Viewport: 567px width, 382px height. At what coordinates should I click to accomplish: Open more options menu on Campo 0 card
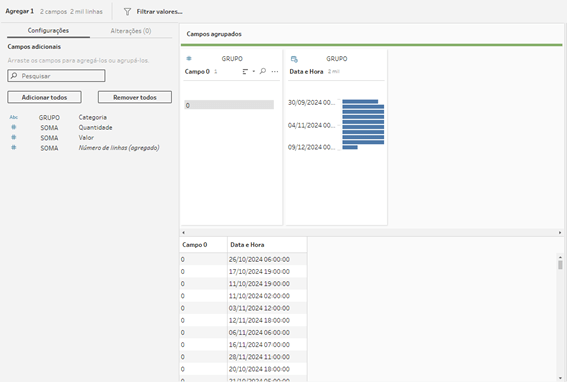[x=275, y=72]
